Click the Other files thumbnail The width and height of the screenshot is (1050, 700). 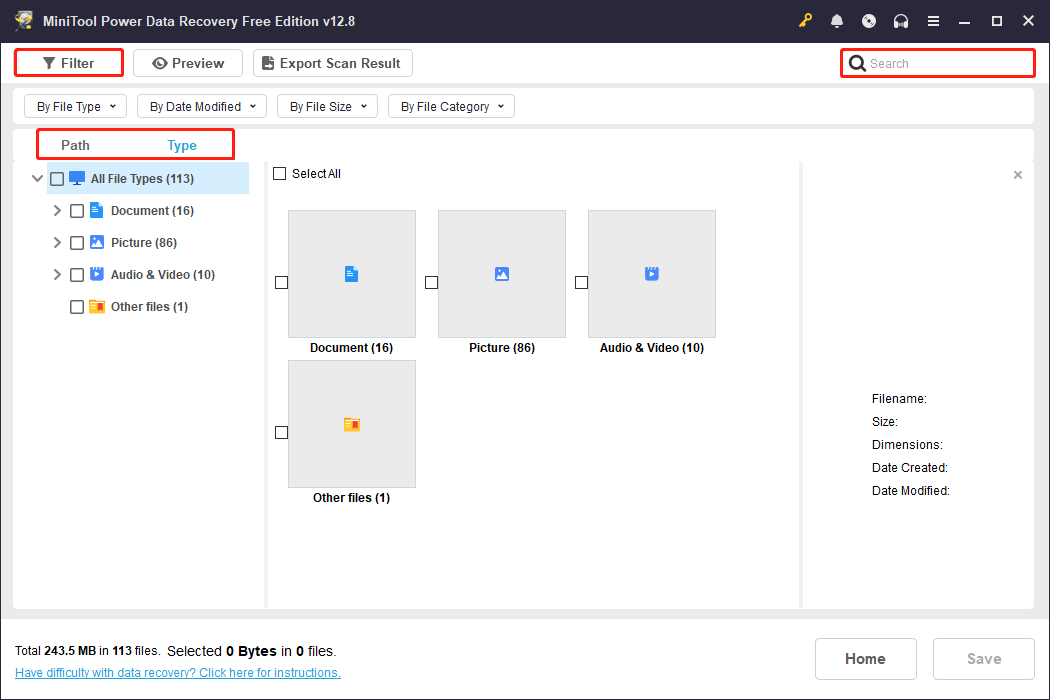pos(351,424)
